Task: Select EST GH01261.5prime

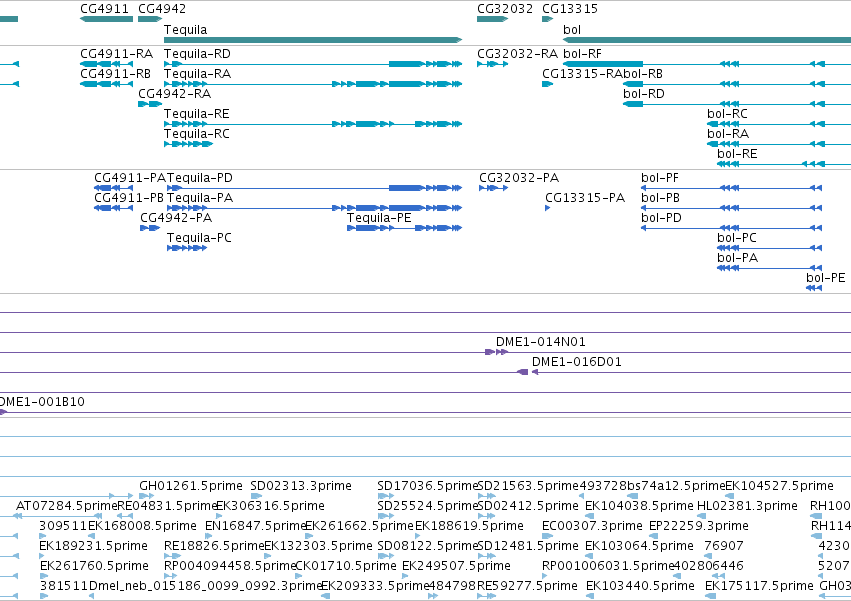Action: coord(147,496)
